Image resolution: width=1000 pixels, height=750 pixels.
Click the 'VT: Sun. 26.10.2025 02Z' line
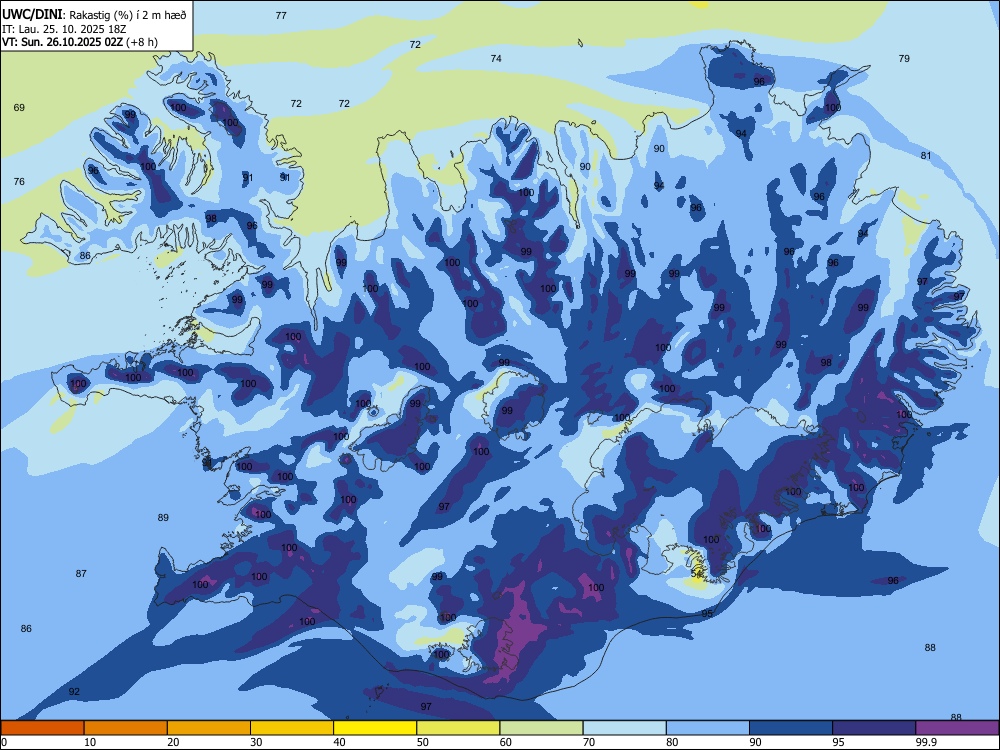63,42
